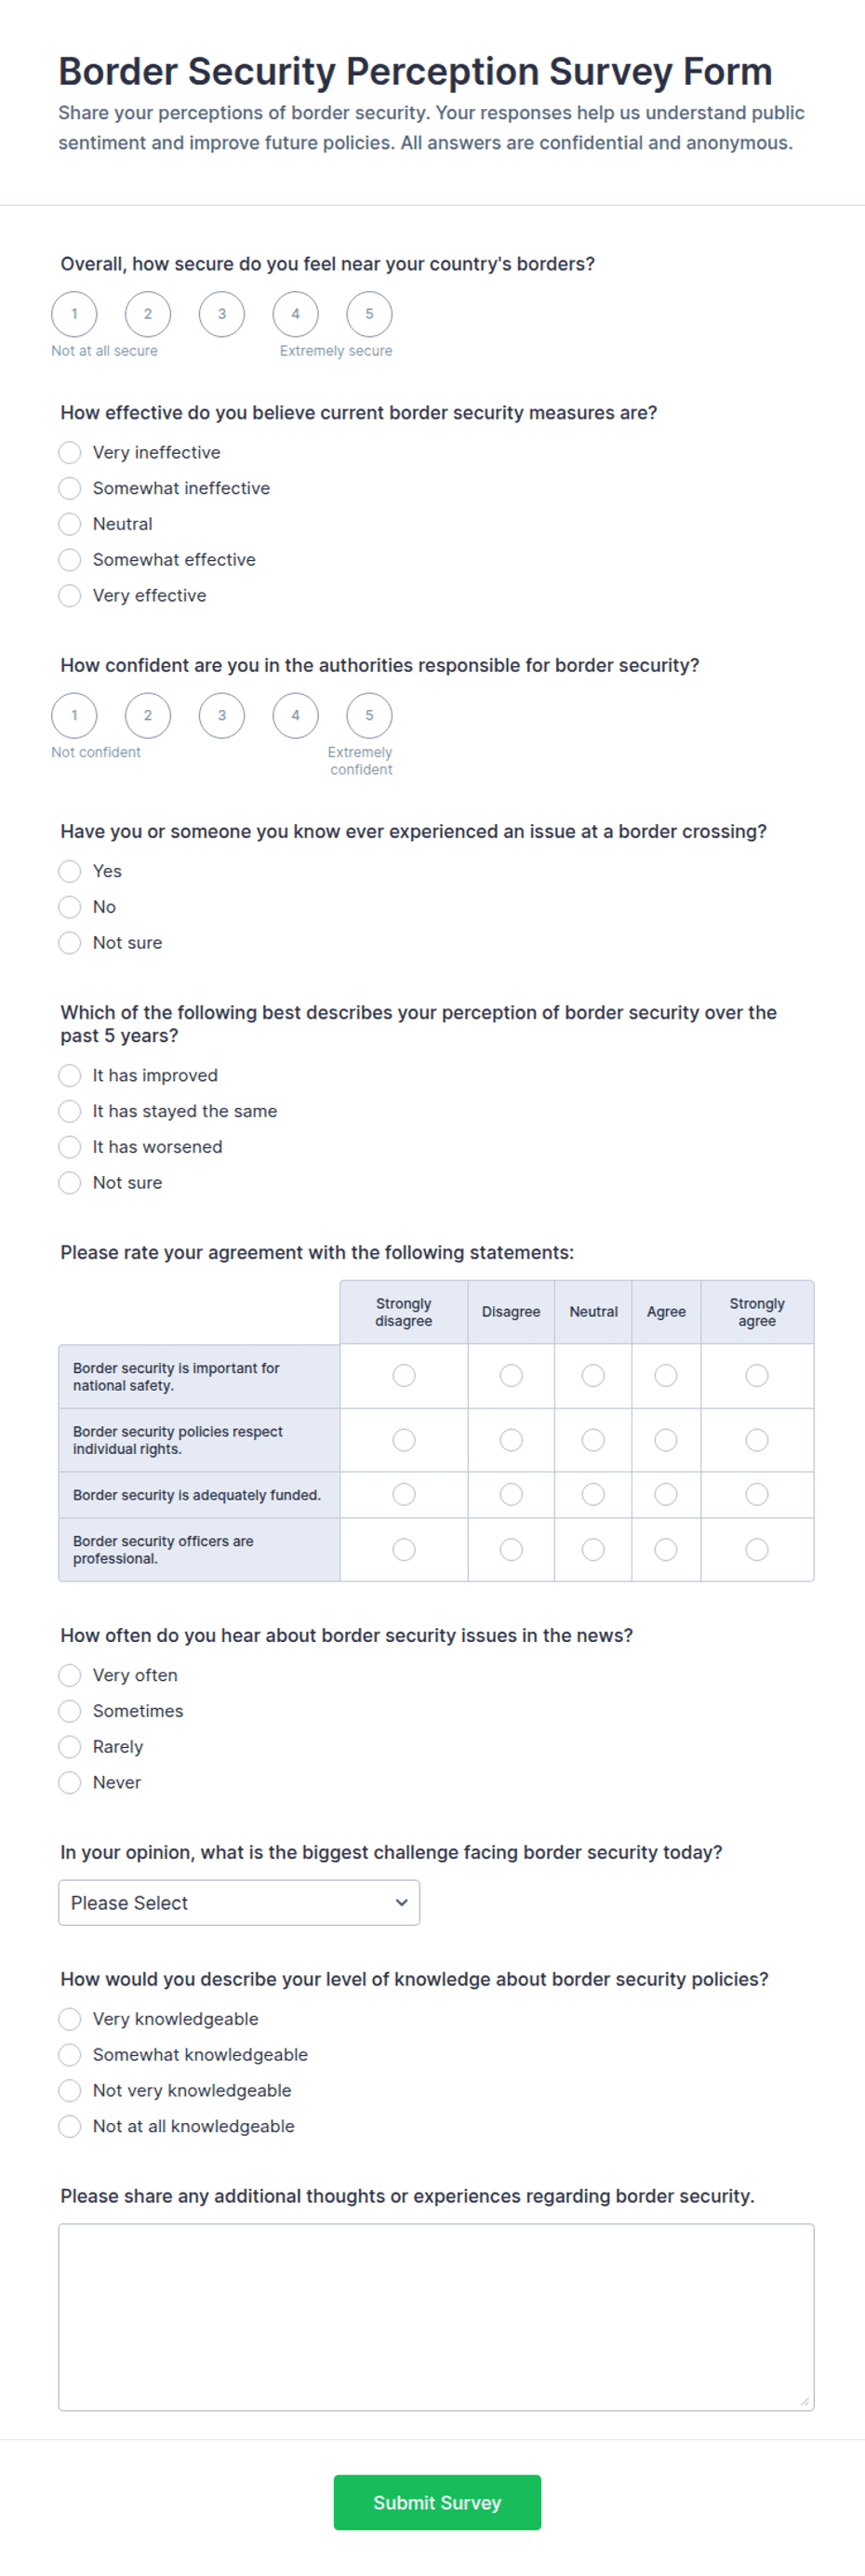Mark Strongly agree for national safety statement
865x2576 pixels.
click(x=757, y=1376)
